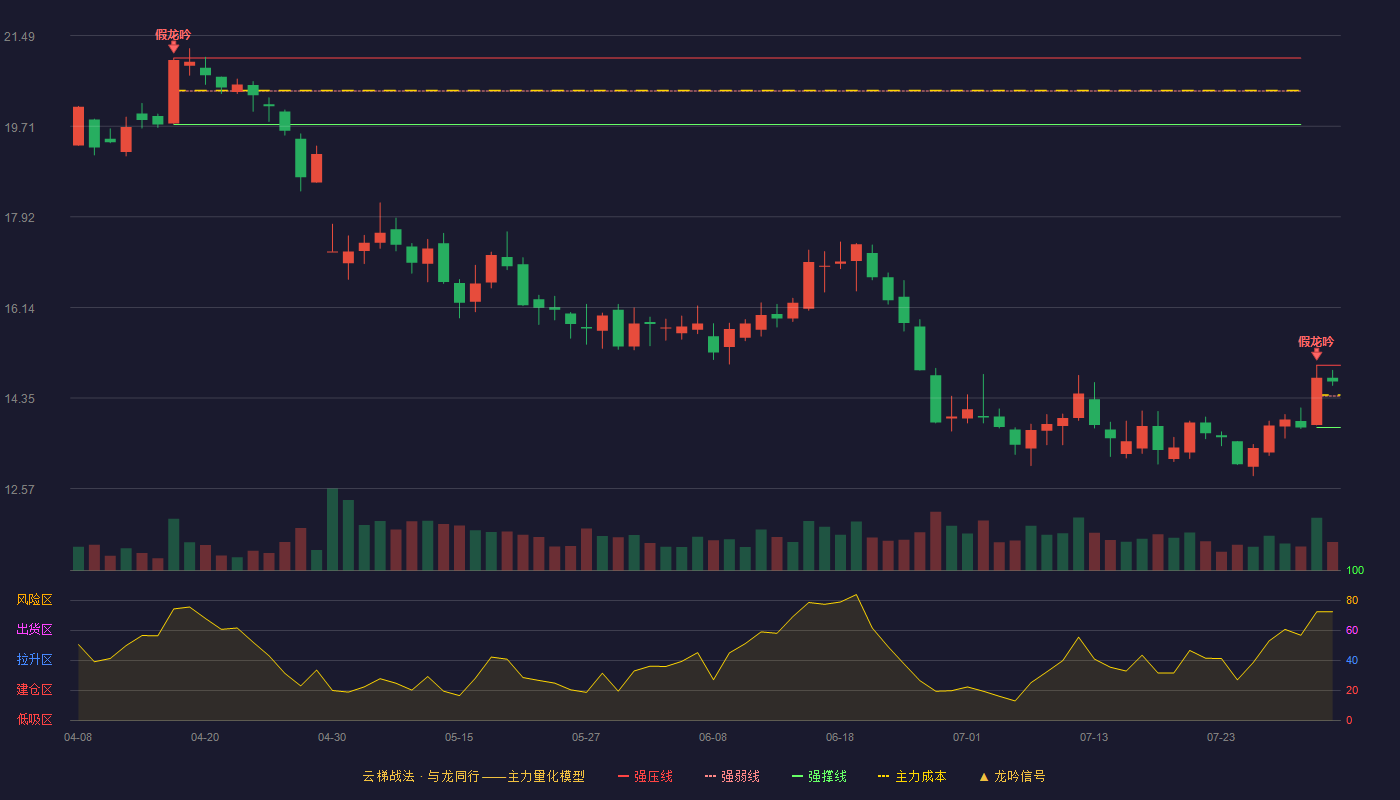Screen dimensions: 1400x800
Task: Toggle the 强撑线 legend series
Action: tap(819, 776)
